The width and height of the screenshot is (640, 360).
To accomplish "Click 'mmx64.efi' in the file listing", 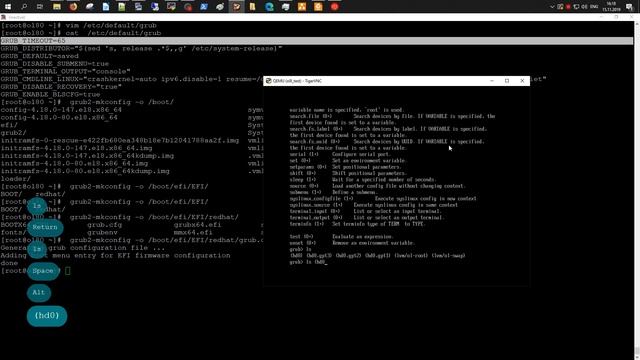I will (193, 233).
